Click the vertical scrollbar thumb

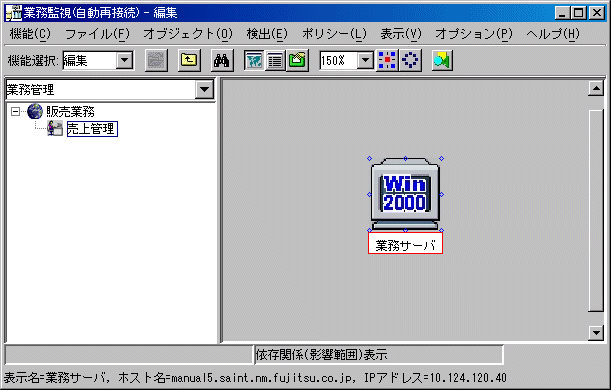tap(596, 211)
